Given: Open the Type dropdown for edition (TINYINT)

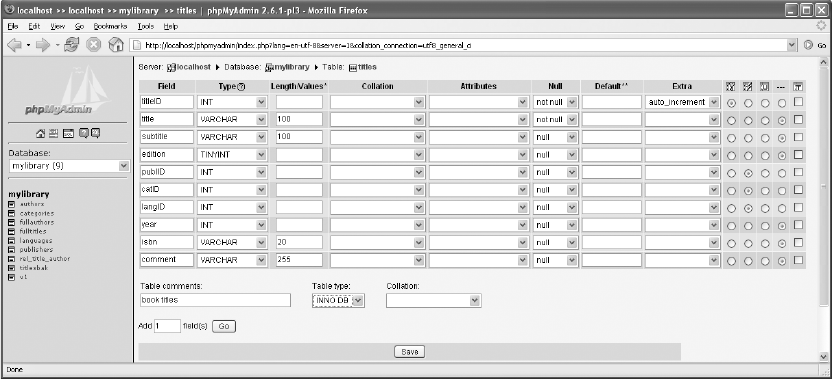Looking at the screenshot, I should 231,154.
